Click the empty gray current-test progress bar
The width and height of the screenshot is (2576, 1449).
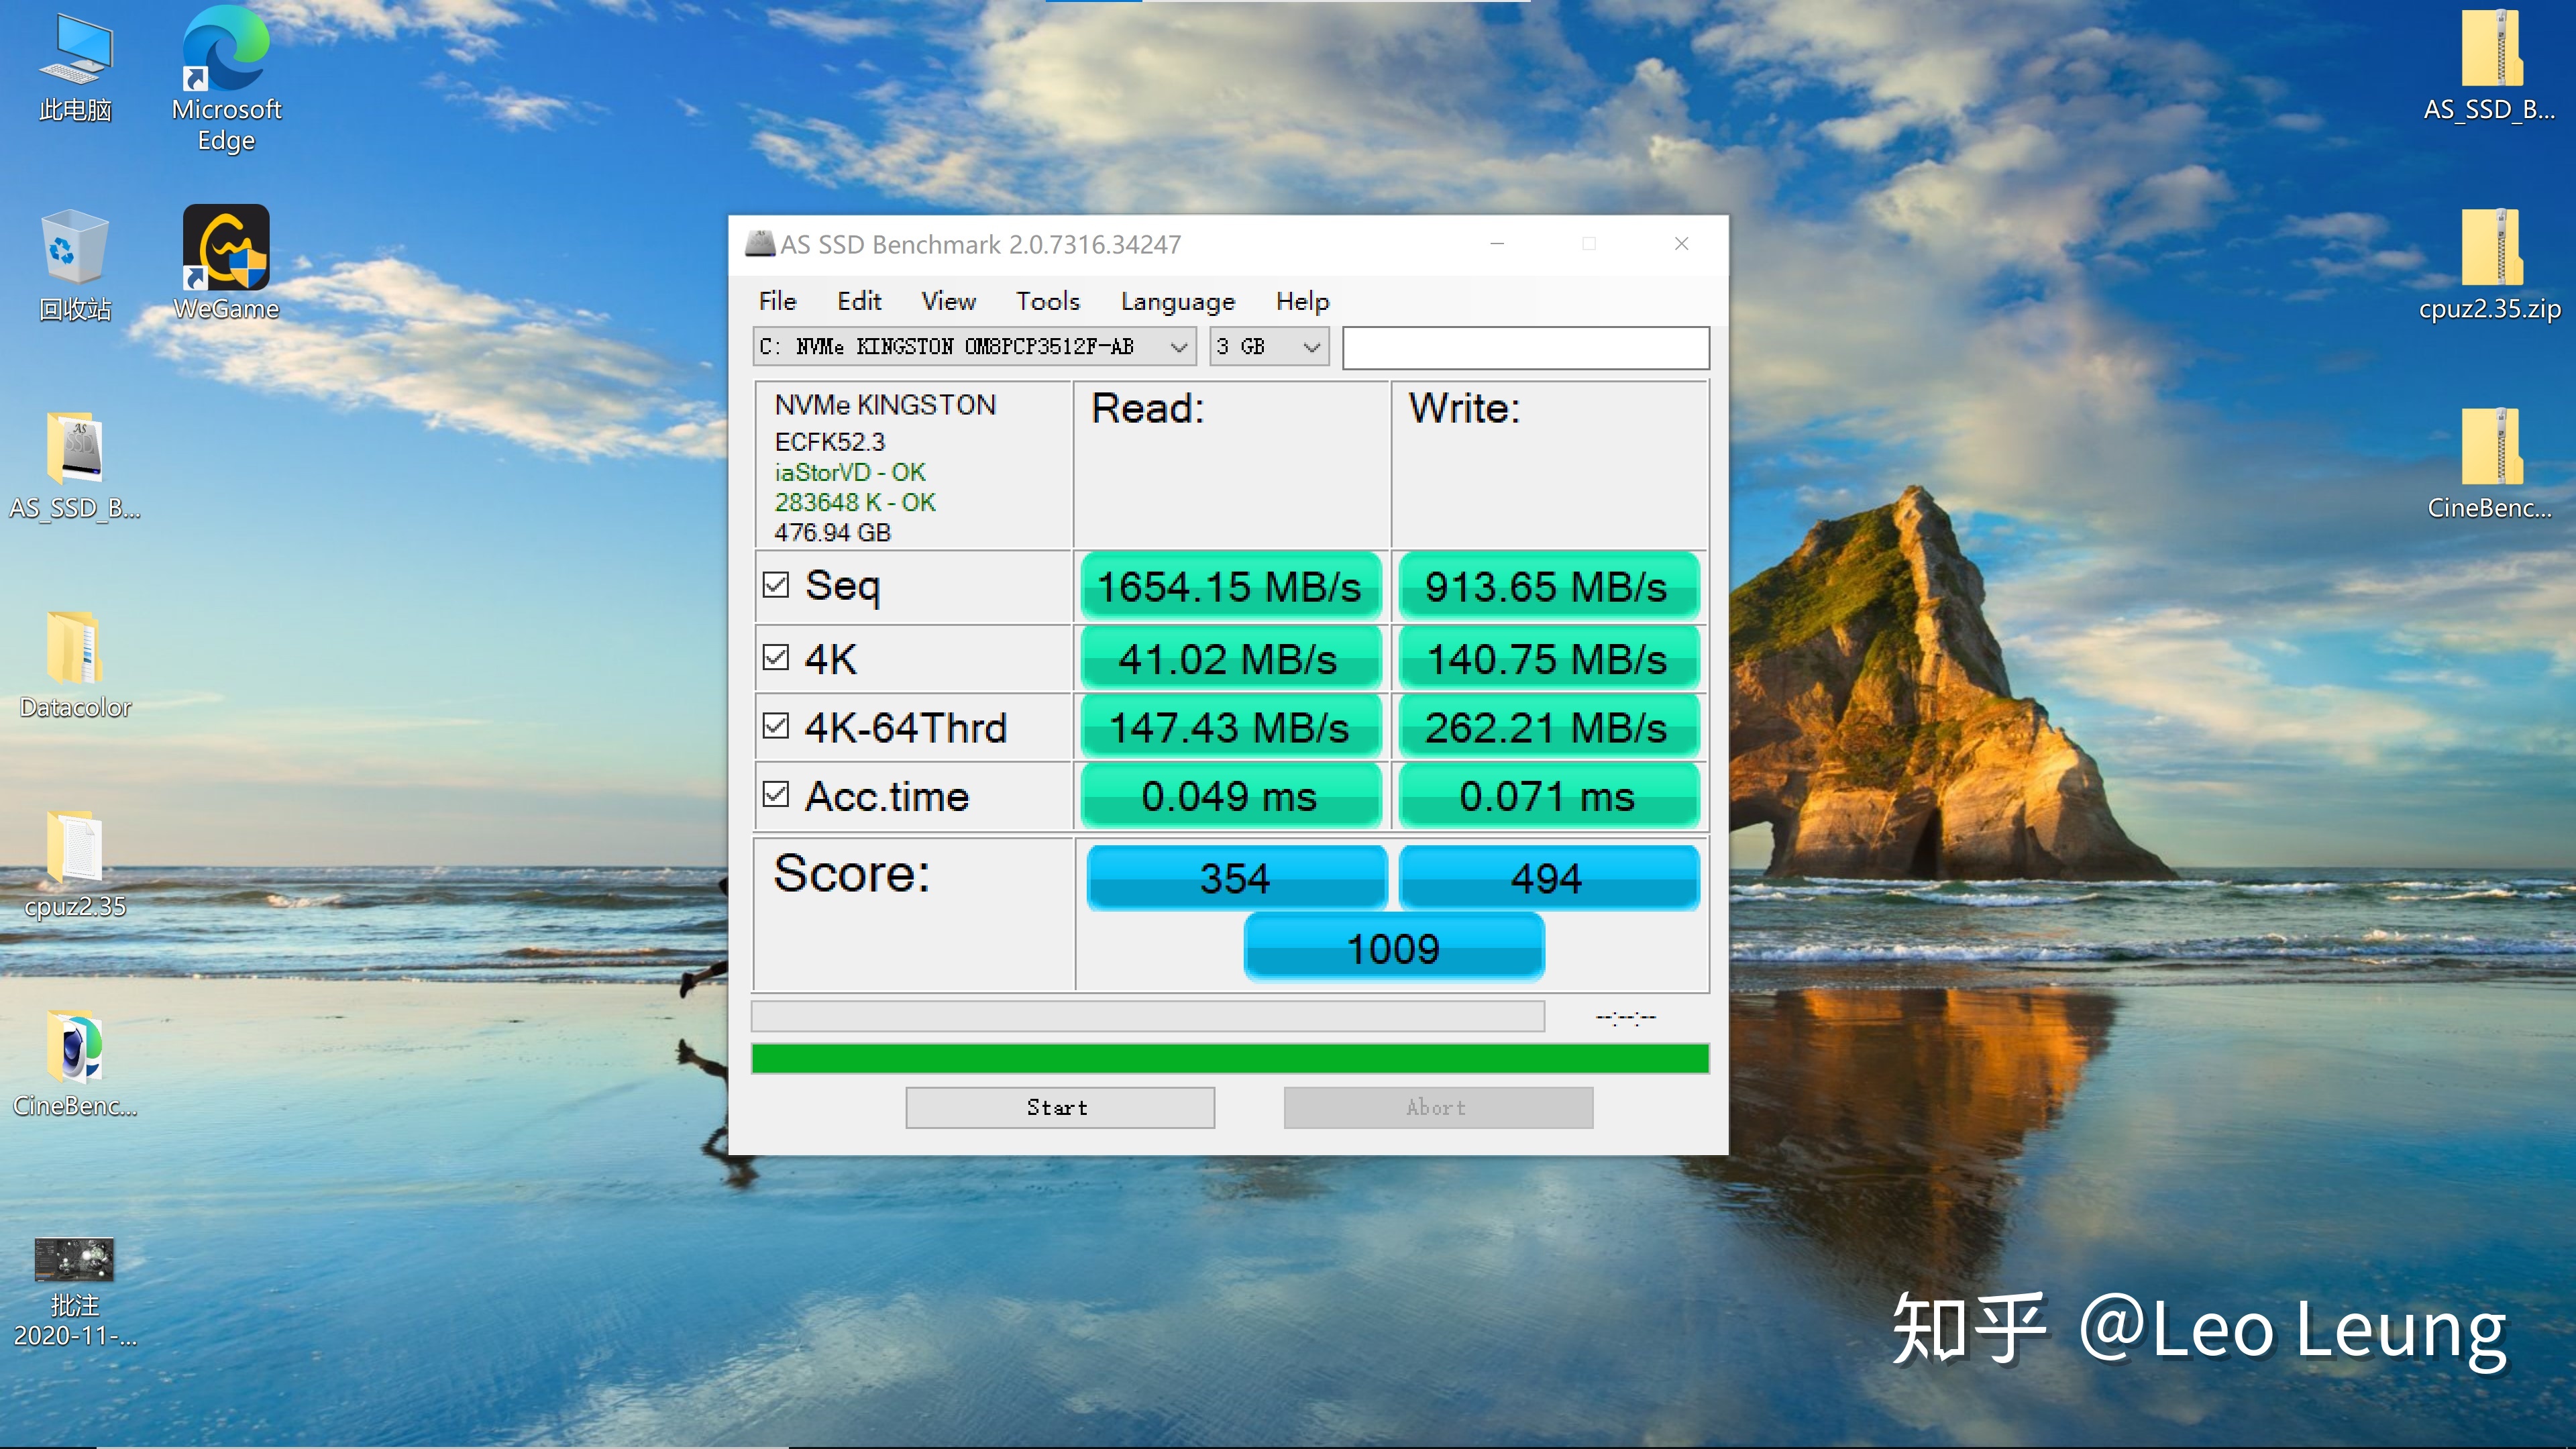(1148, 1016)
